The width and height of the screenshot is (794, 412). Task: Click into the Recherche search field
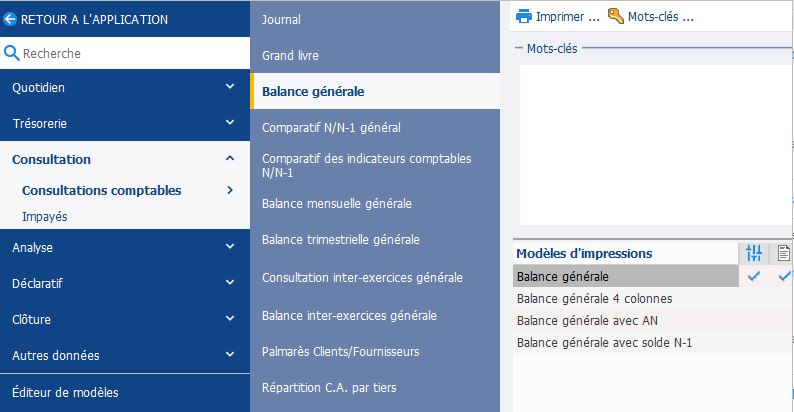[x=134, y=53]
